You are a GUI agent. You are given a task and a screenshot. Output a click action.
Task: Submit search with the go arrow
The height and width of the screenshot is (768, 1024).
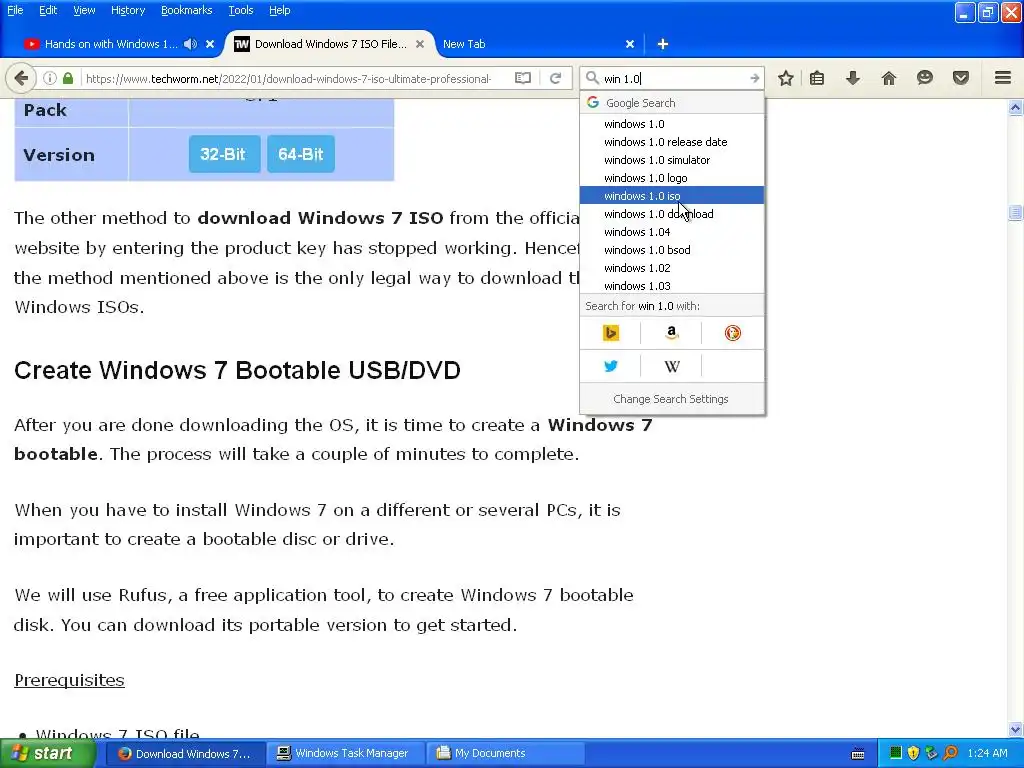(754, 78)
